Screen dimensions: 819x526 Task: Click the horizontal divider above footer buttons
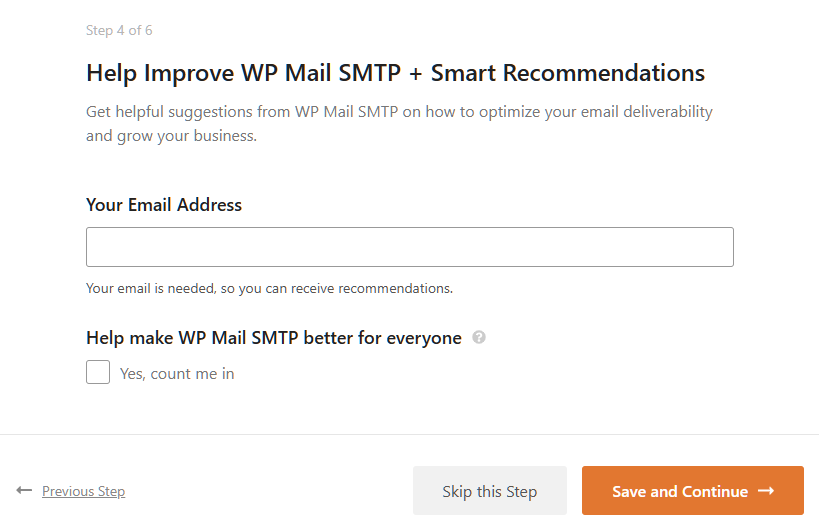click(409, 434)
